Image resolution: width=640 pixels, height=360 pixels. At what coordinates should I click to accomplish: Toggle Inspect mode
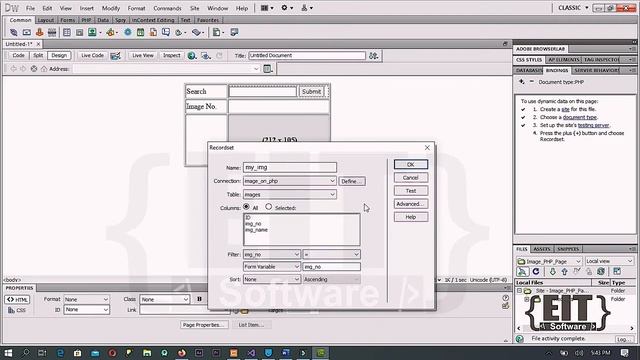click(x=171, y=56)
